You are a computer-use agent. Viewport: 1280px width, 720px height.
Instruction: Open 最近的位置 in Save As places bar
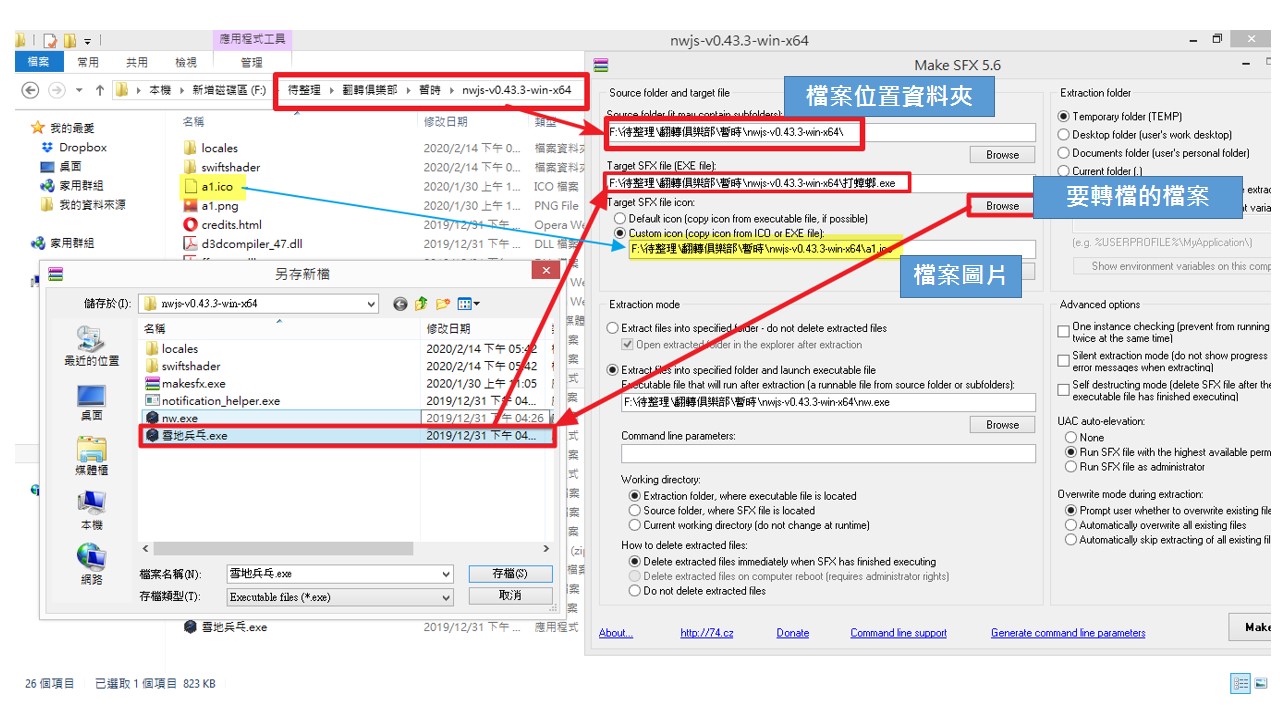pos(91,346)
